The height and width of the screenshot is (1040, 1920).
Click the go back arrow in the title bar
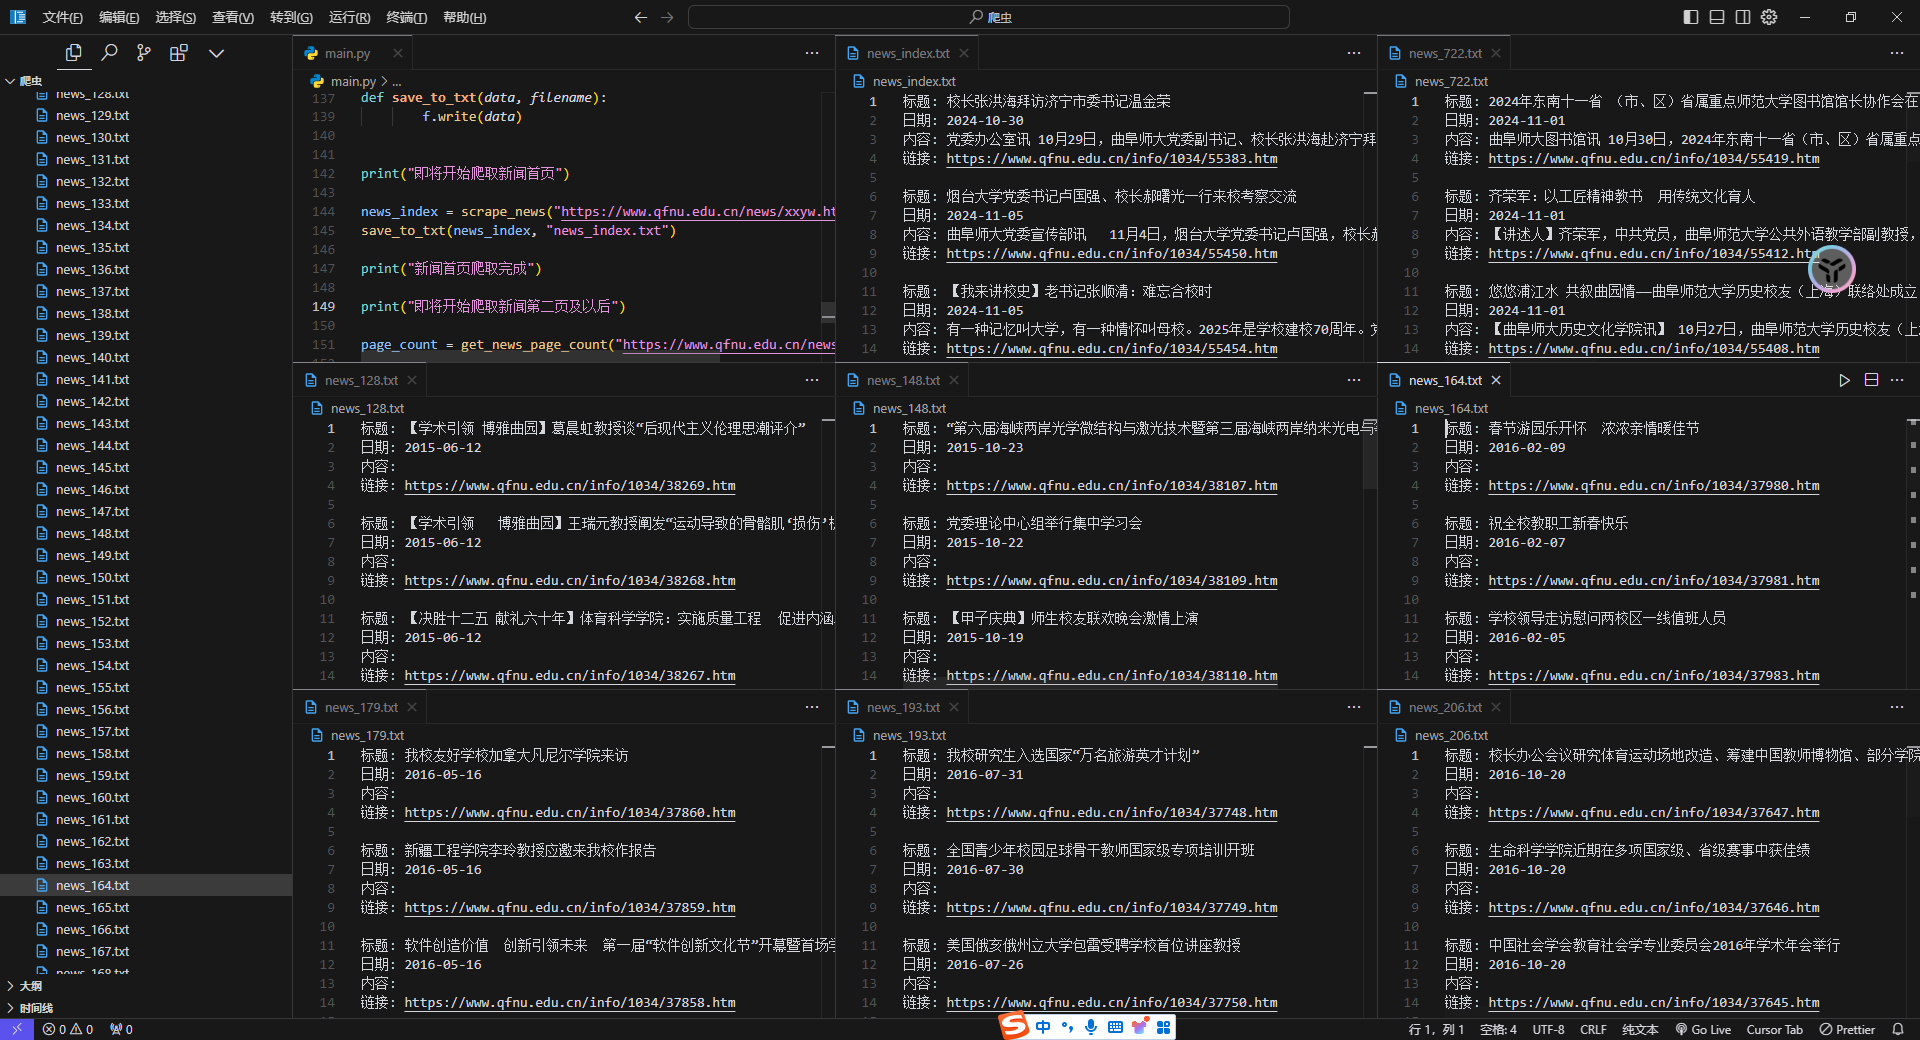pos(641,17)
